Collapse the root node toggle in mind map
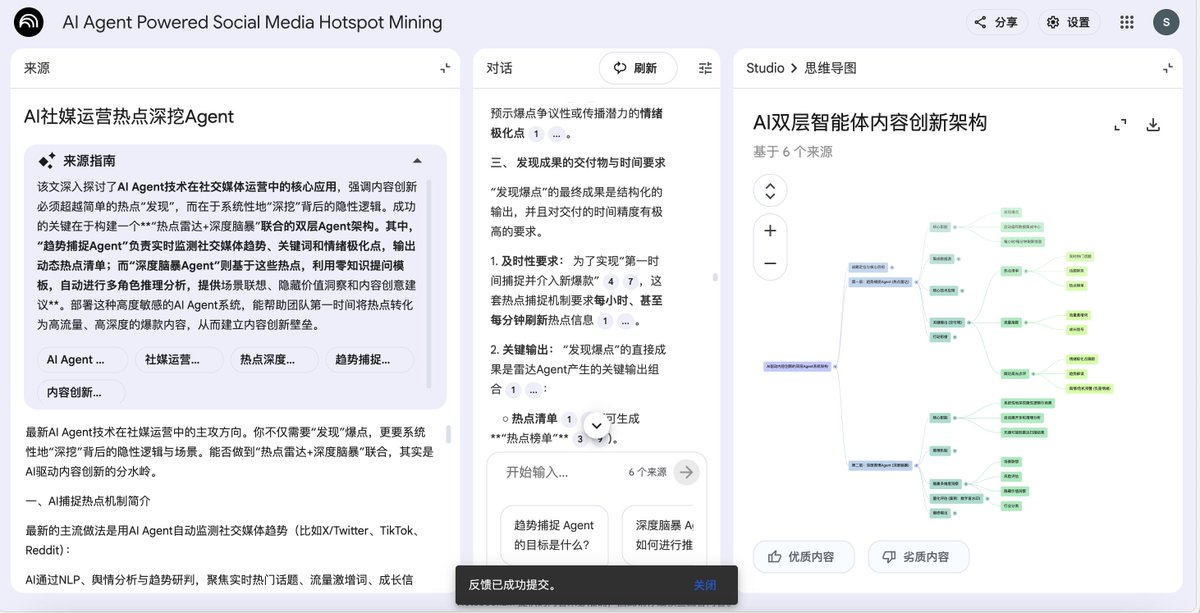The image size is (1200, 613). coord(837,366)
